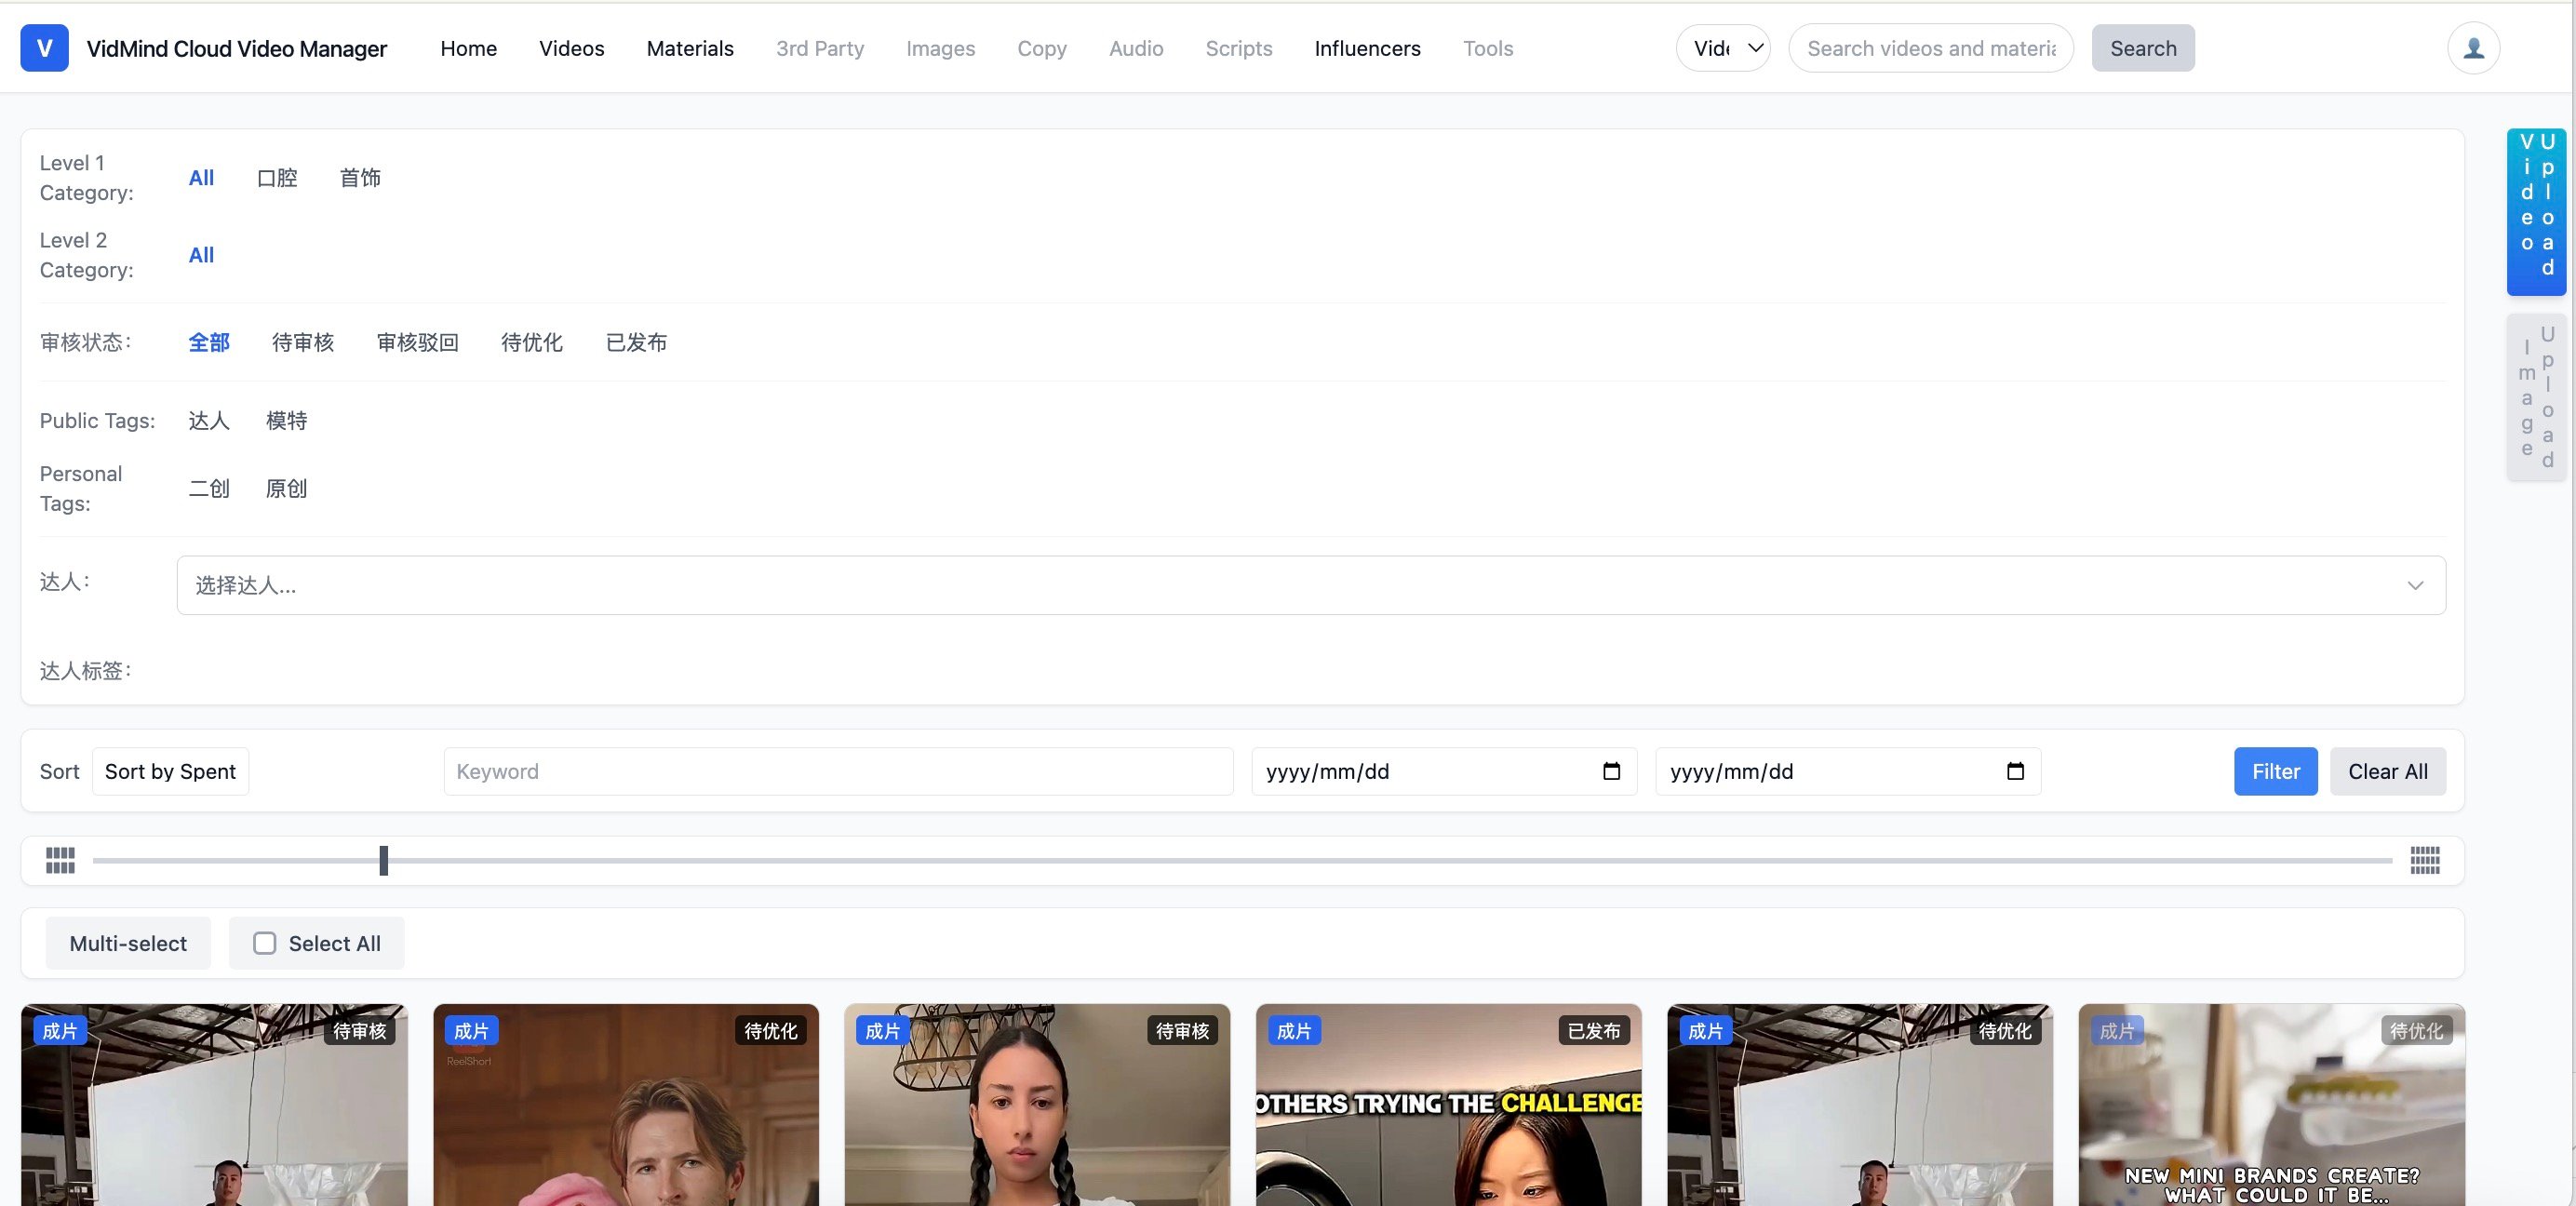2576x1206 pixels.
Task: Open the search type dropdown in header
Action: [1722, 48]
